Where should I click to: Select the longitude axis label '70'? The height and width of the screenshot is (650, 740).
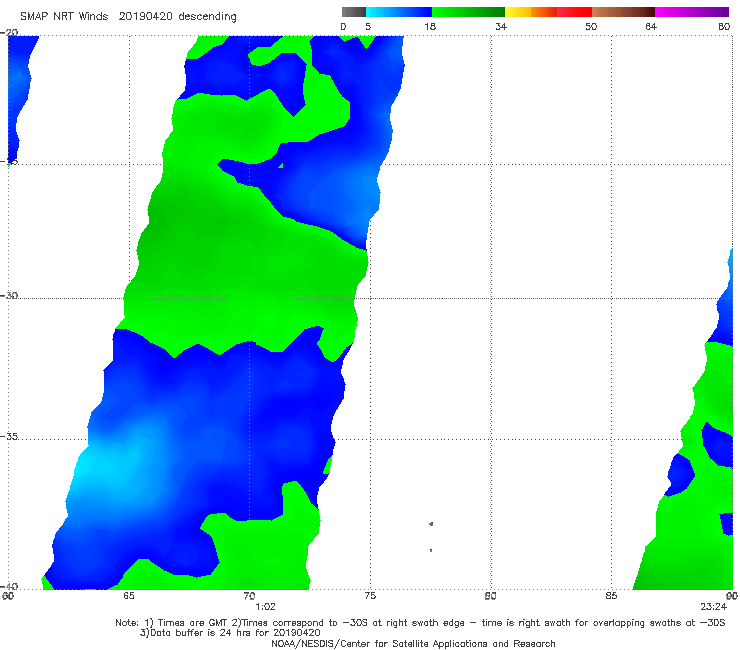[249, 596]
